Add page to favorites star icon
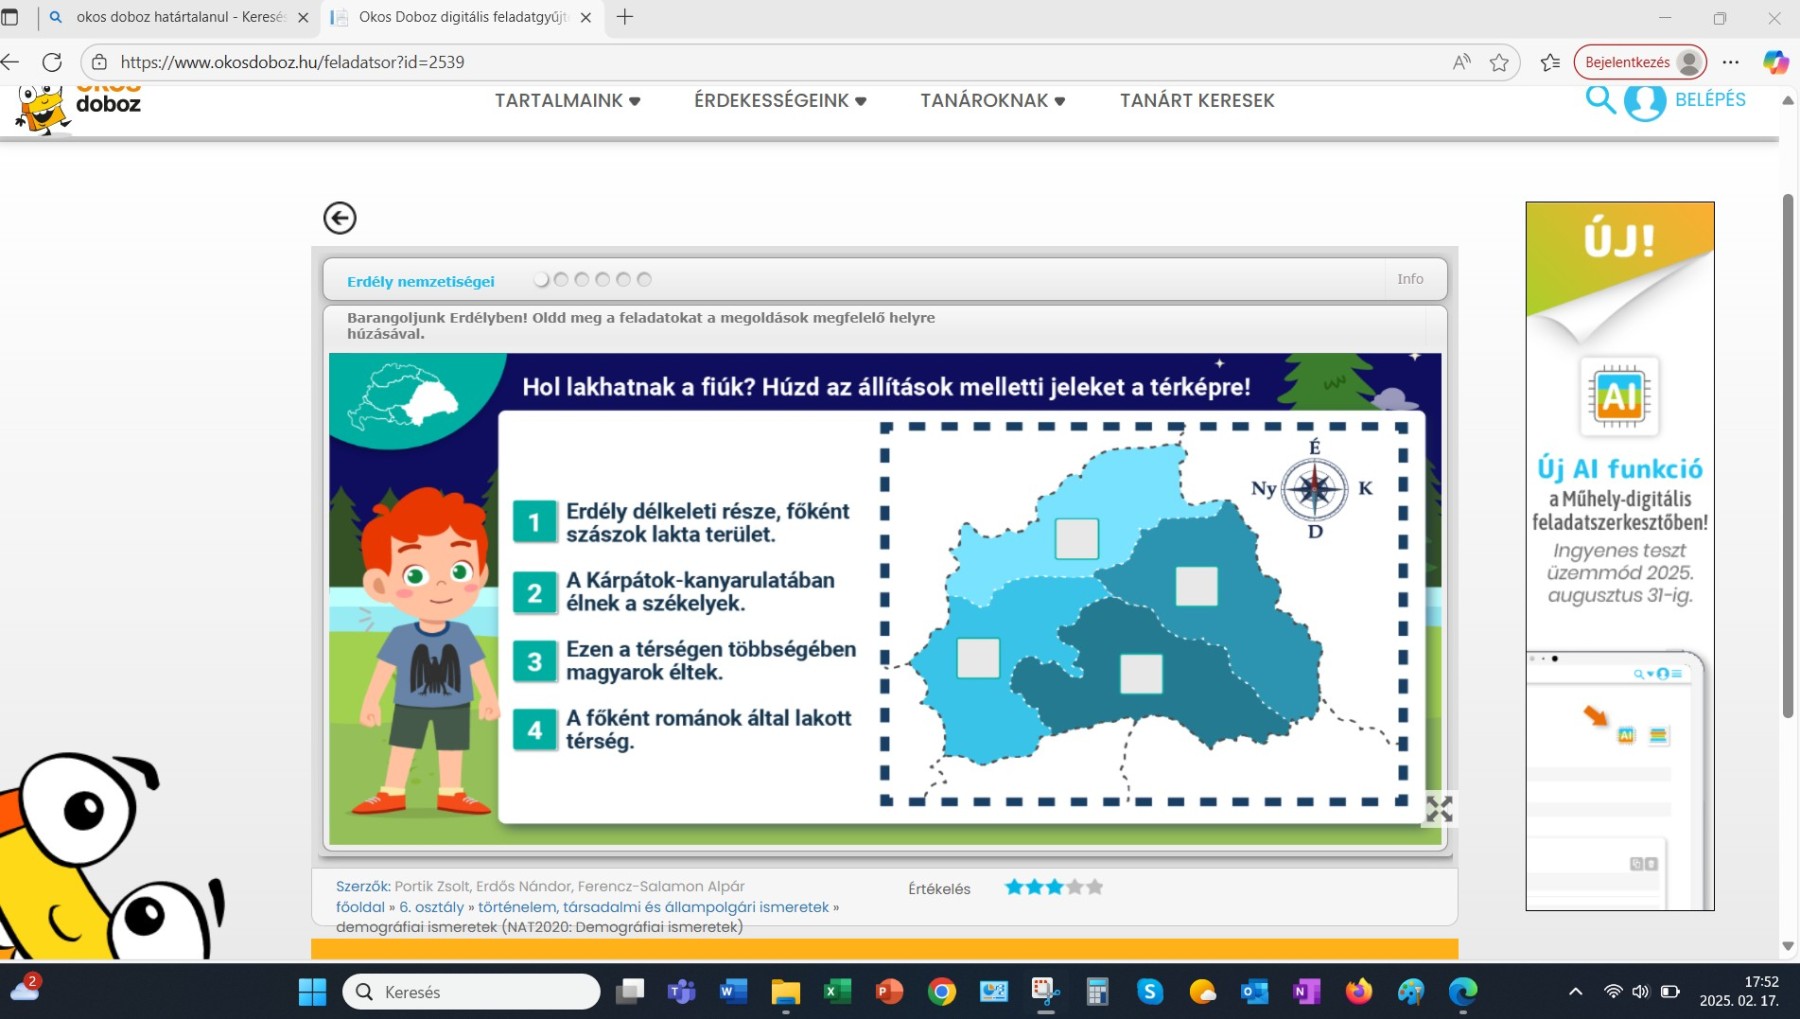 pyautogui.click(x=1499, y=62)
